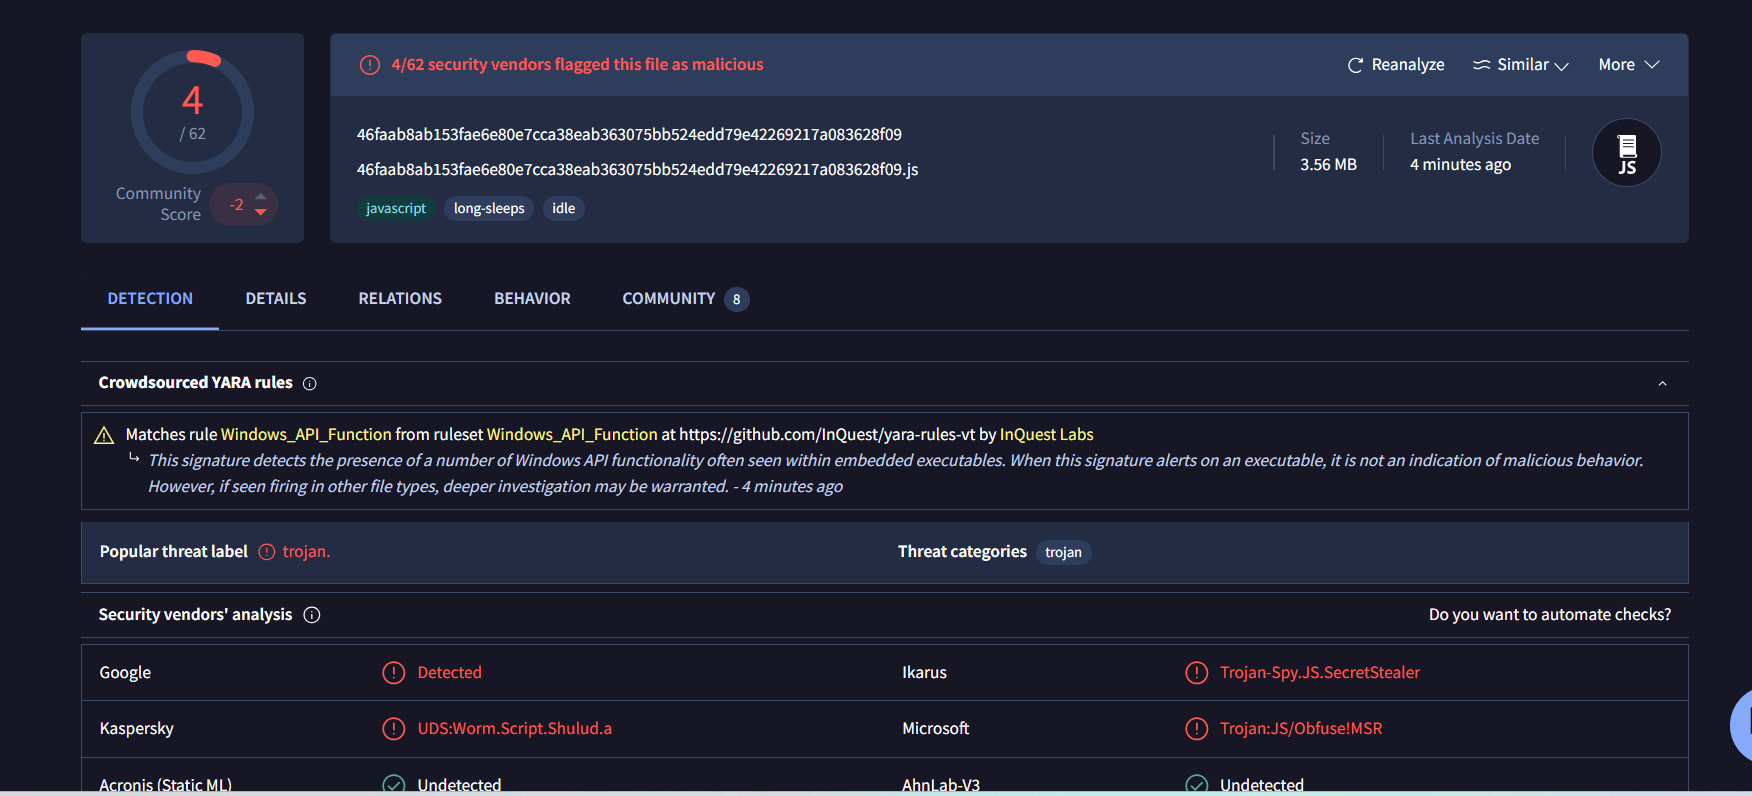Screen dimensions: 1752x796
Task: Open the Windows_API_Function rule link
Action: click(x=306, y=435)
